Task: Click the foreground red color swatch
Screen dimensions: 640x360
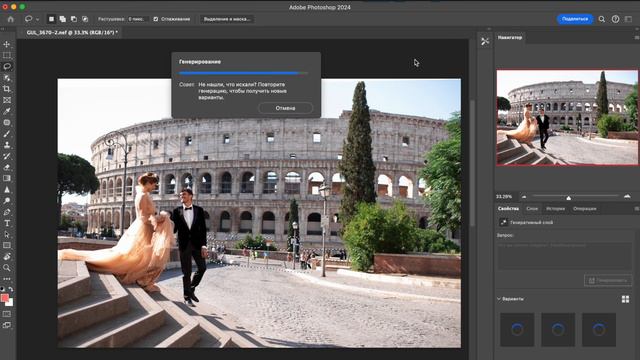Action: [x=4, y=298]
